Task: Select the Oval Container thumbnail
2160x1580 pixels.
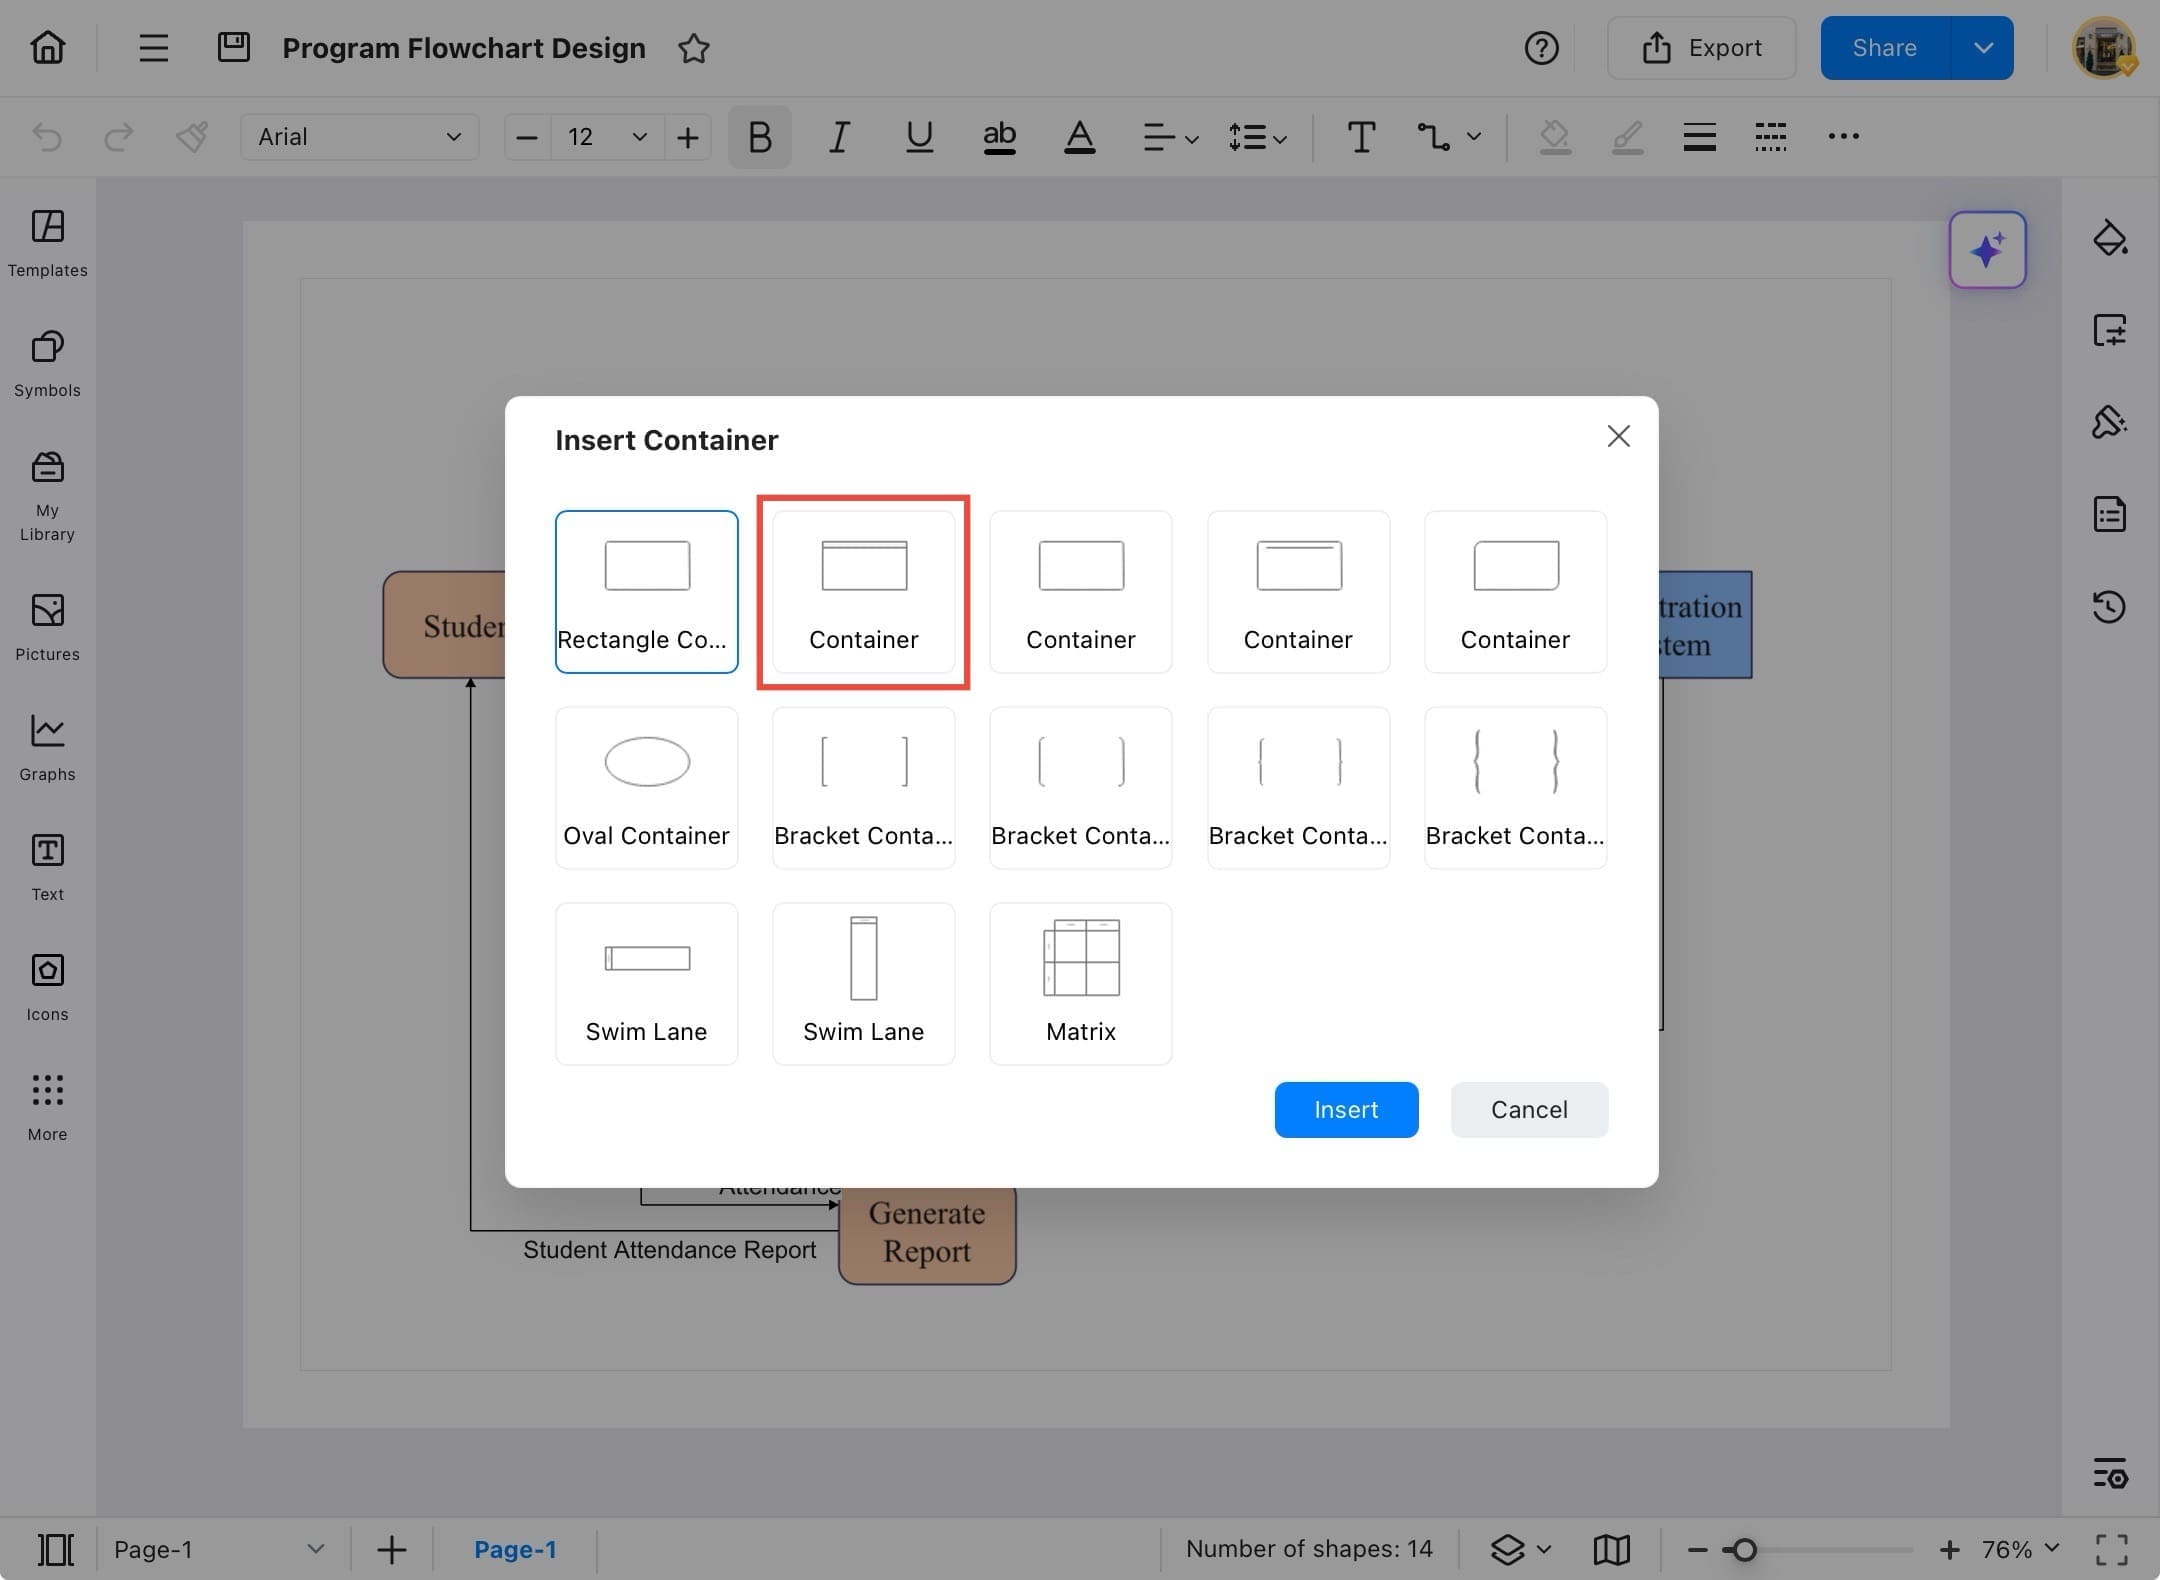Action: coord(646,787)
